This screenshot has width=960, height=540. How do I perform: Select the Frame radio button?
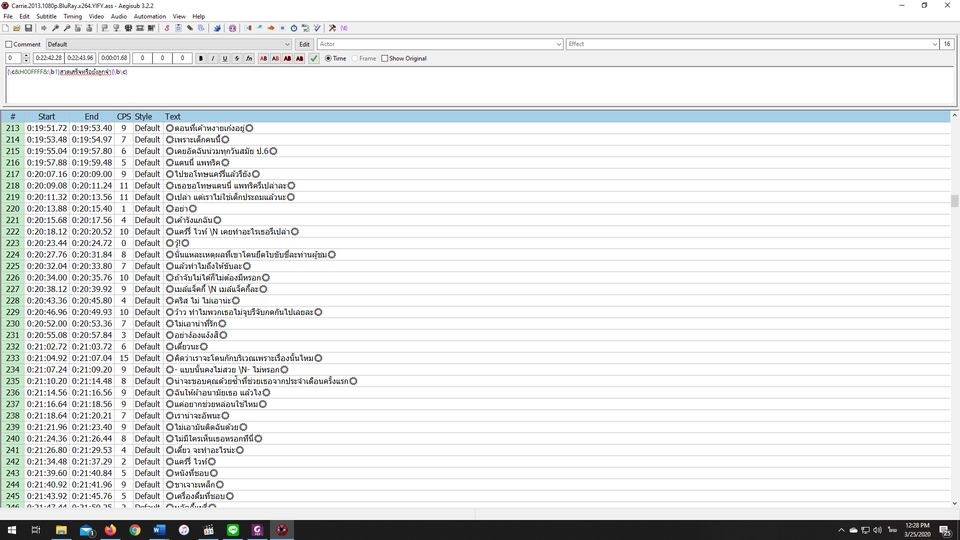point(355,58)
